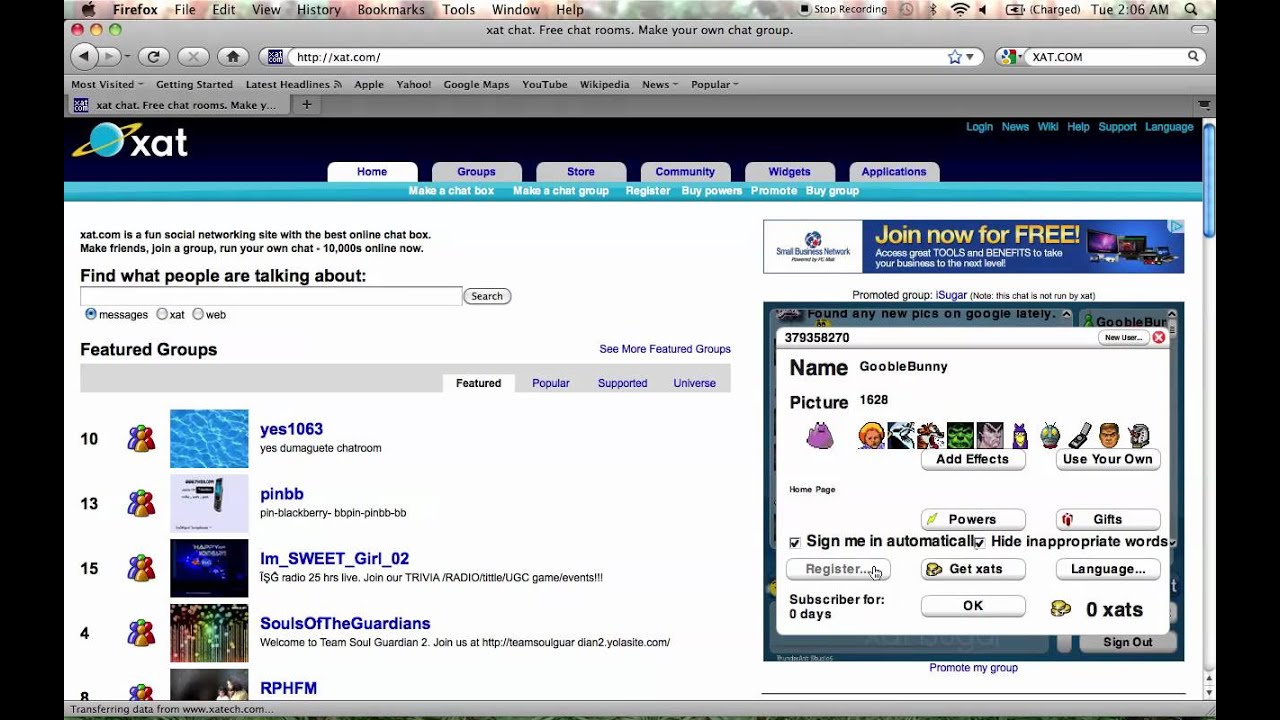Go forward with Firefox forward arrow
Screen dimensions: 1280x720
(109, 57)
